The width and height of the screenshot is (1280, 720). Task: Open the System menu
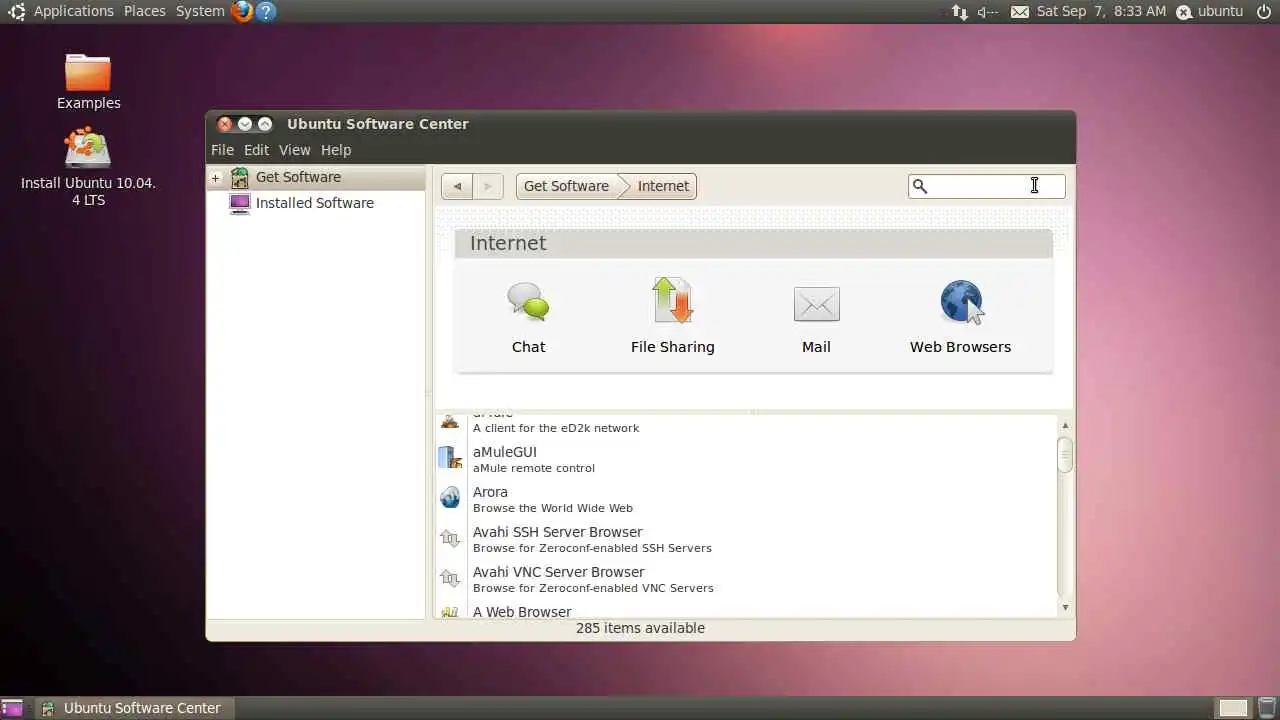click(200, 11)
